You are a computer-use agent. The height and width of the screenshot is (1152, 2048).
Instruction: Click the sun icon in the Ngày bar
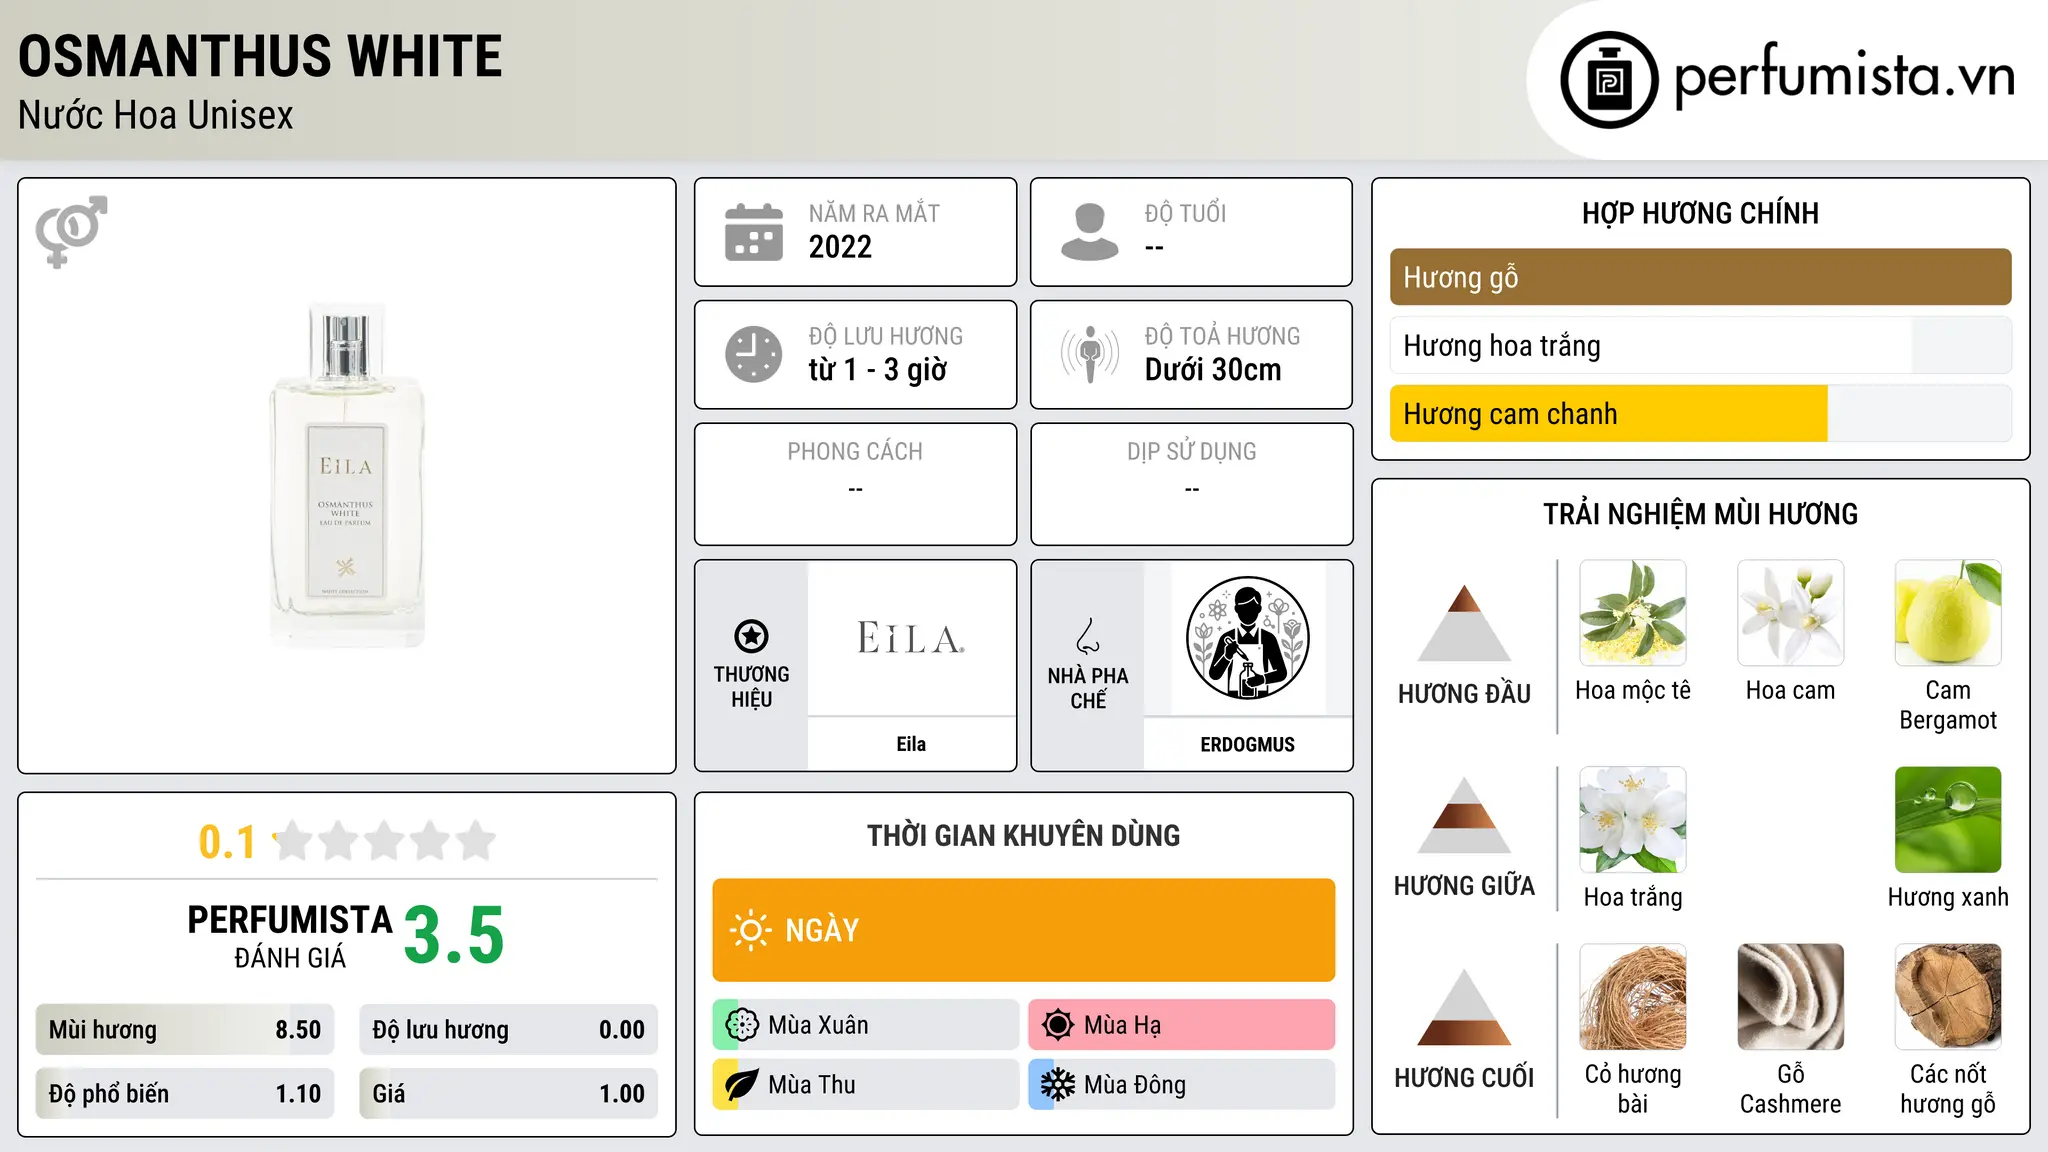point(750,930)
